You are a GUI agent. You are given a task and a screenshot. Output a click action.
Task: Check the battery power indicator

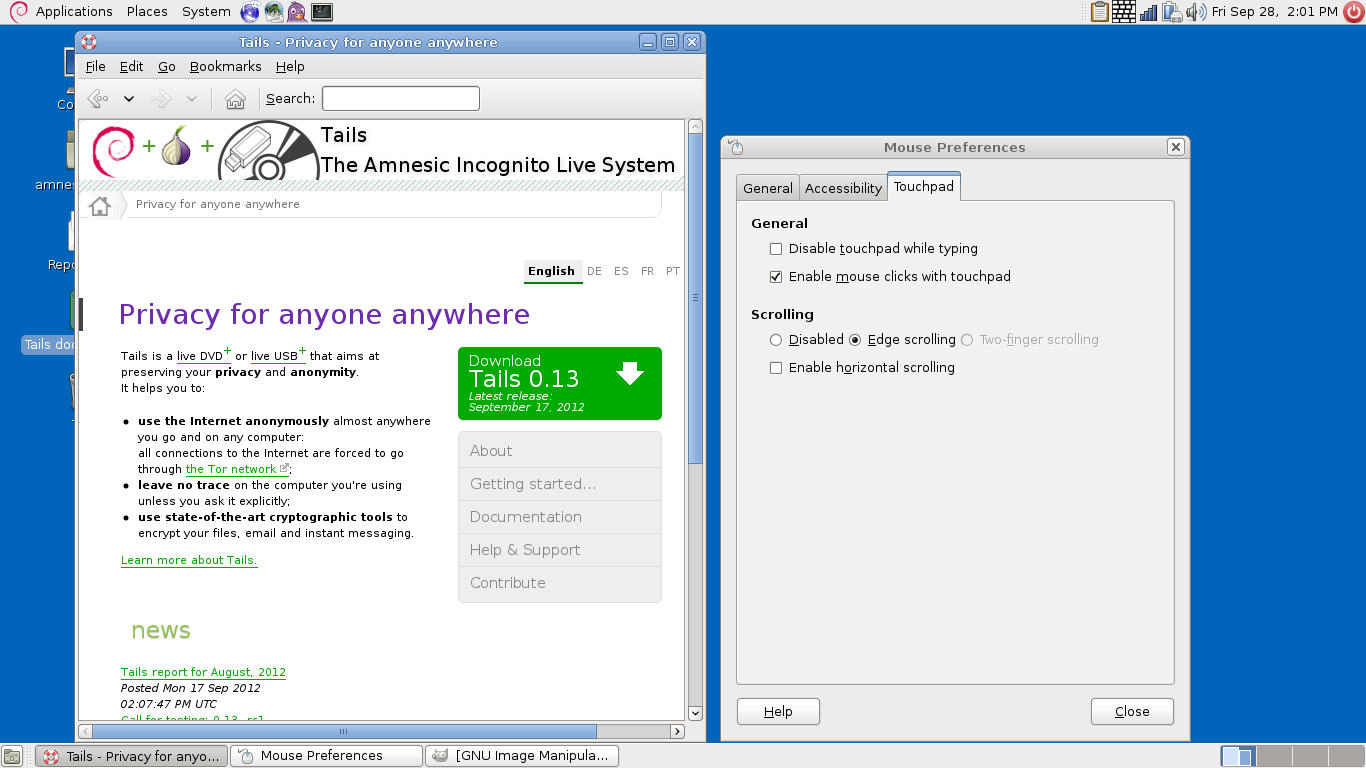1172,12
